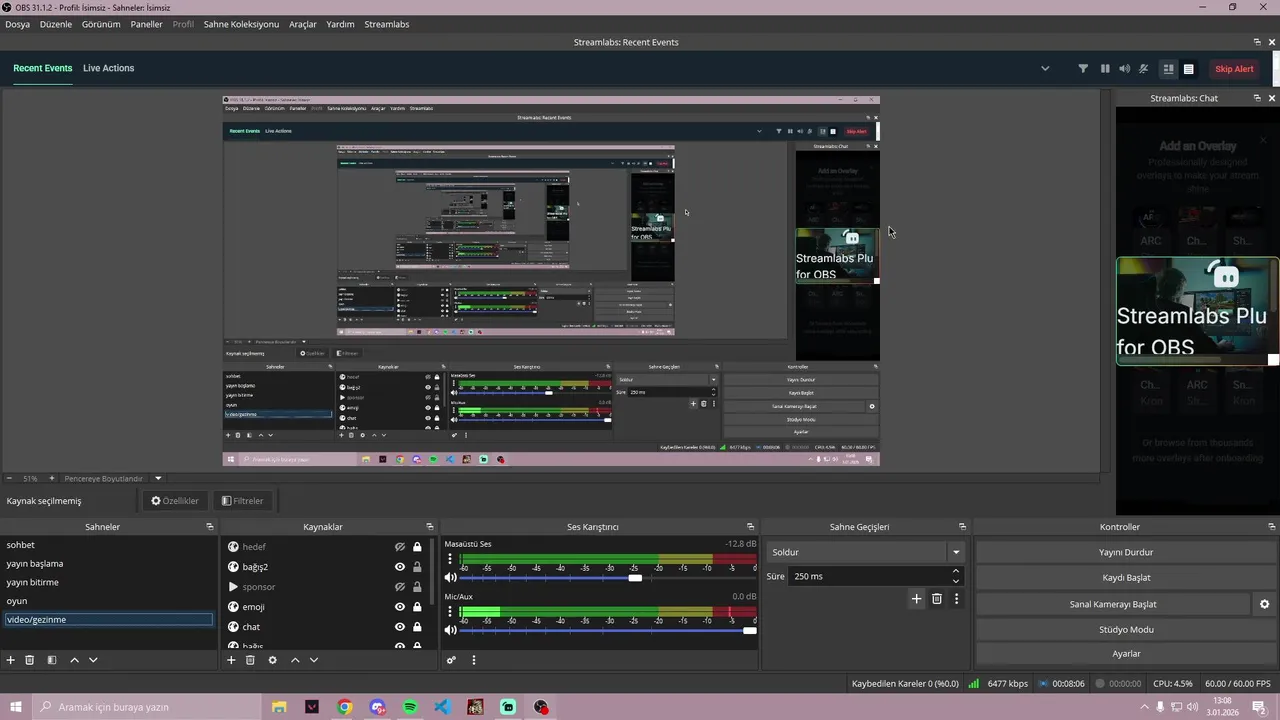Hide the bağış2 source
1280x720 pixels.
[400, 567]
